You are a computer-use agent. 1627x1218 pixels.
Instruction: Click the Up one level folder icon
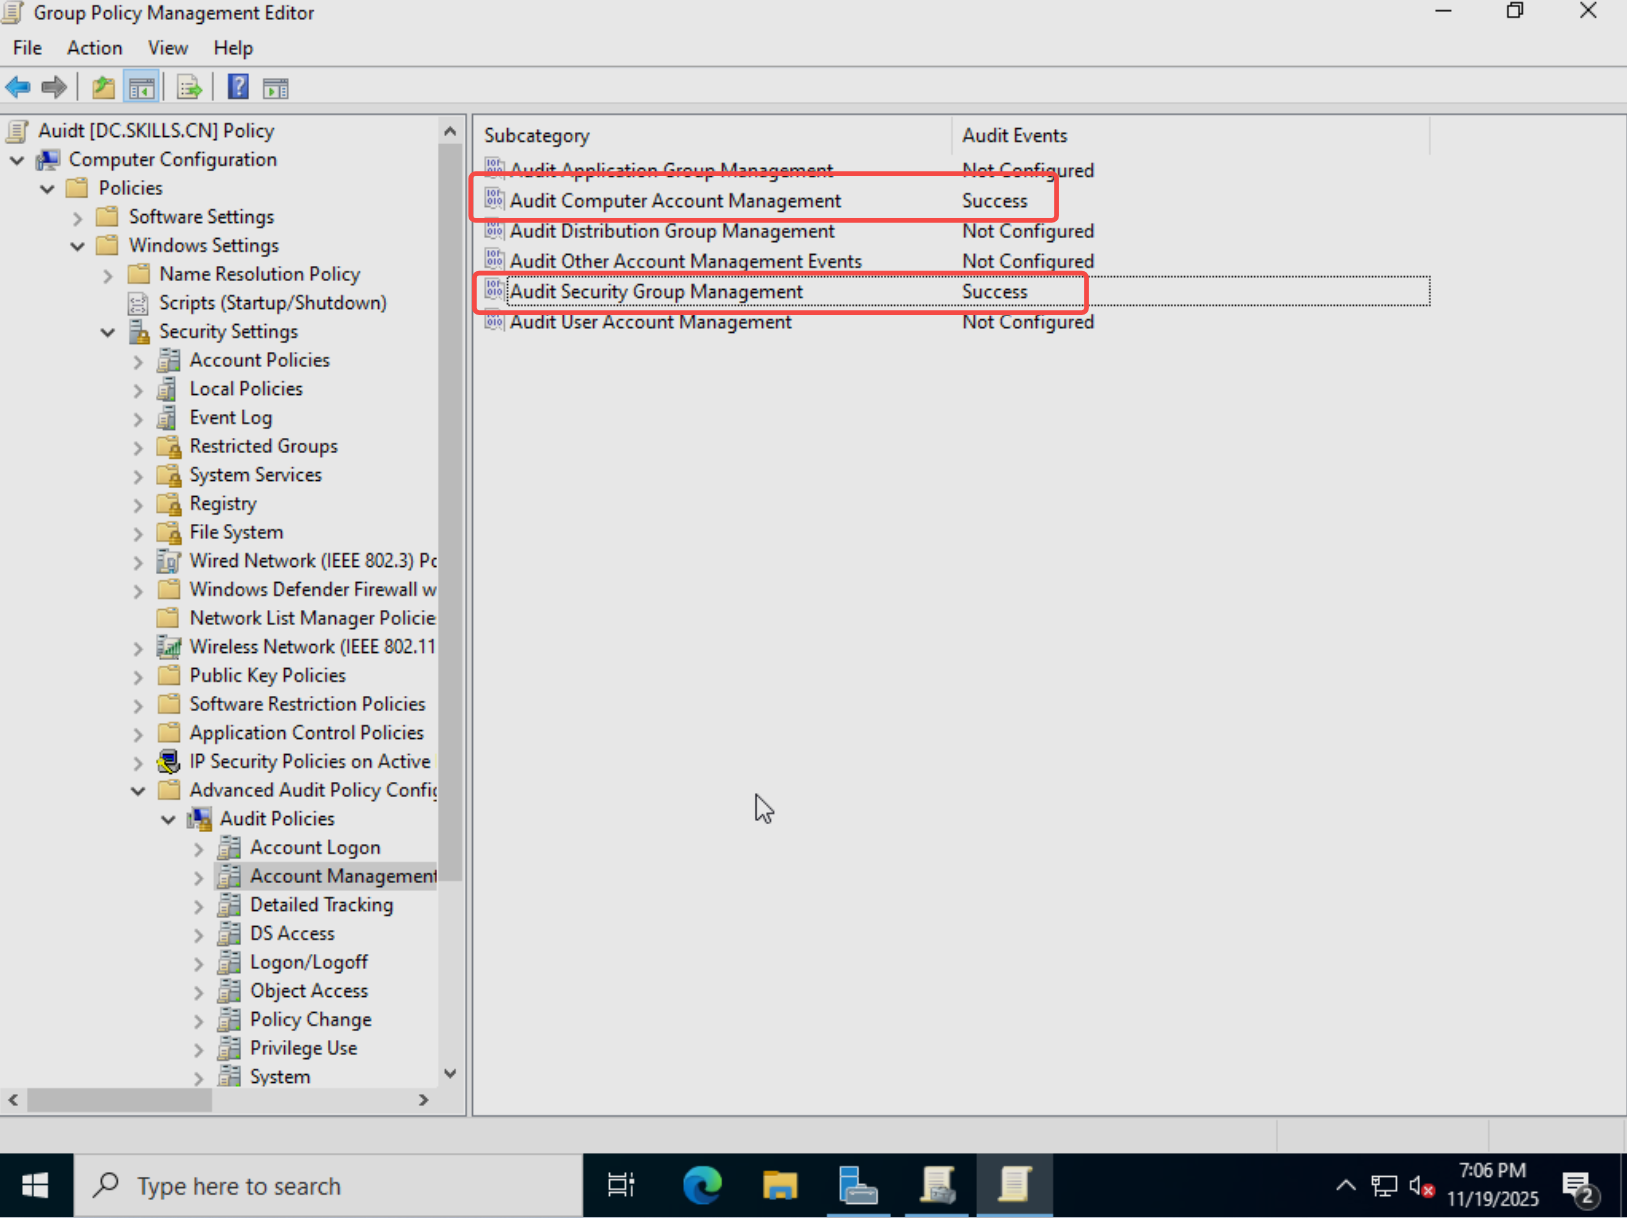point(102,88)
